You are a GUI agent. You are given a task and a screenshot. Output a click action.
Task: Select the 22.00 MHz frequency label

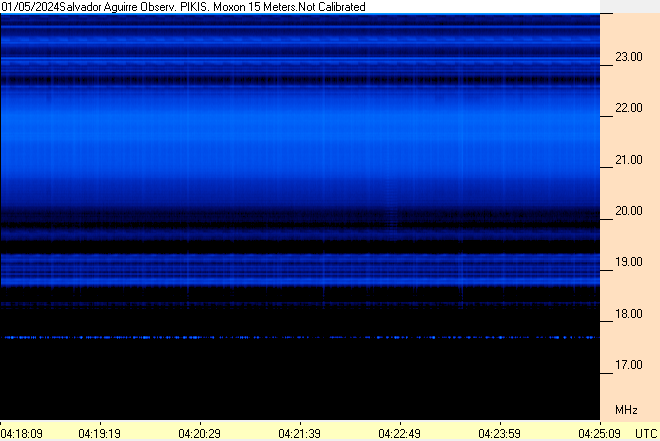point(629,108)
